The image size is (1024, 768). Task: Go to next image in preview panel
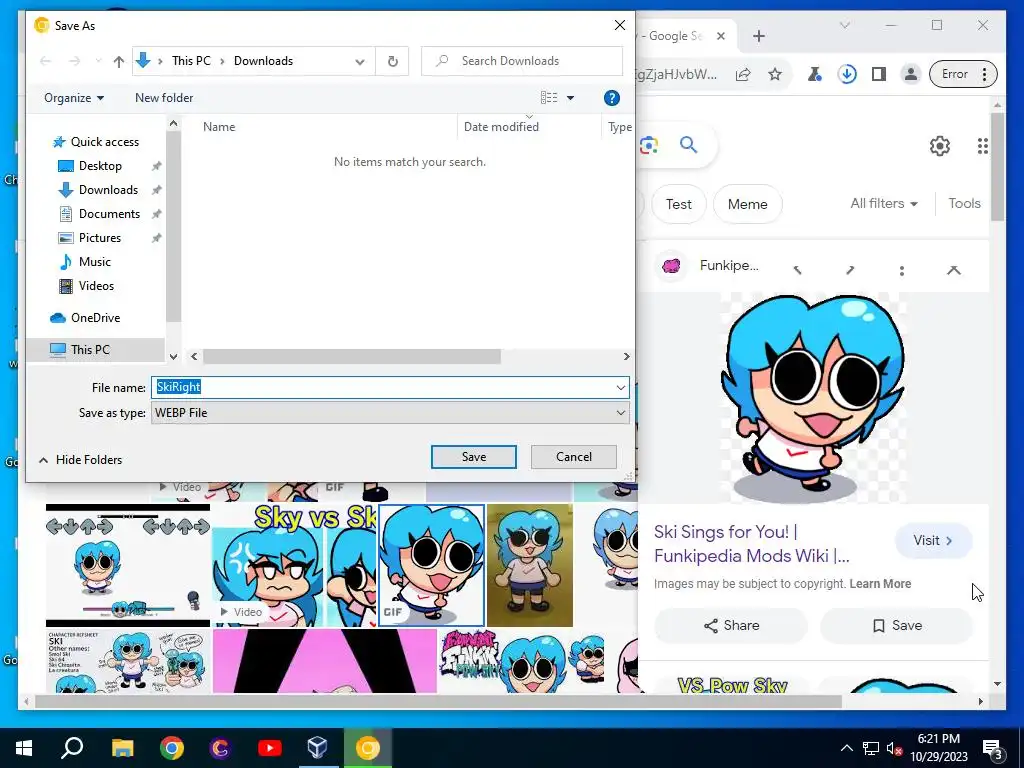(x=850, y=270)
